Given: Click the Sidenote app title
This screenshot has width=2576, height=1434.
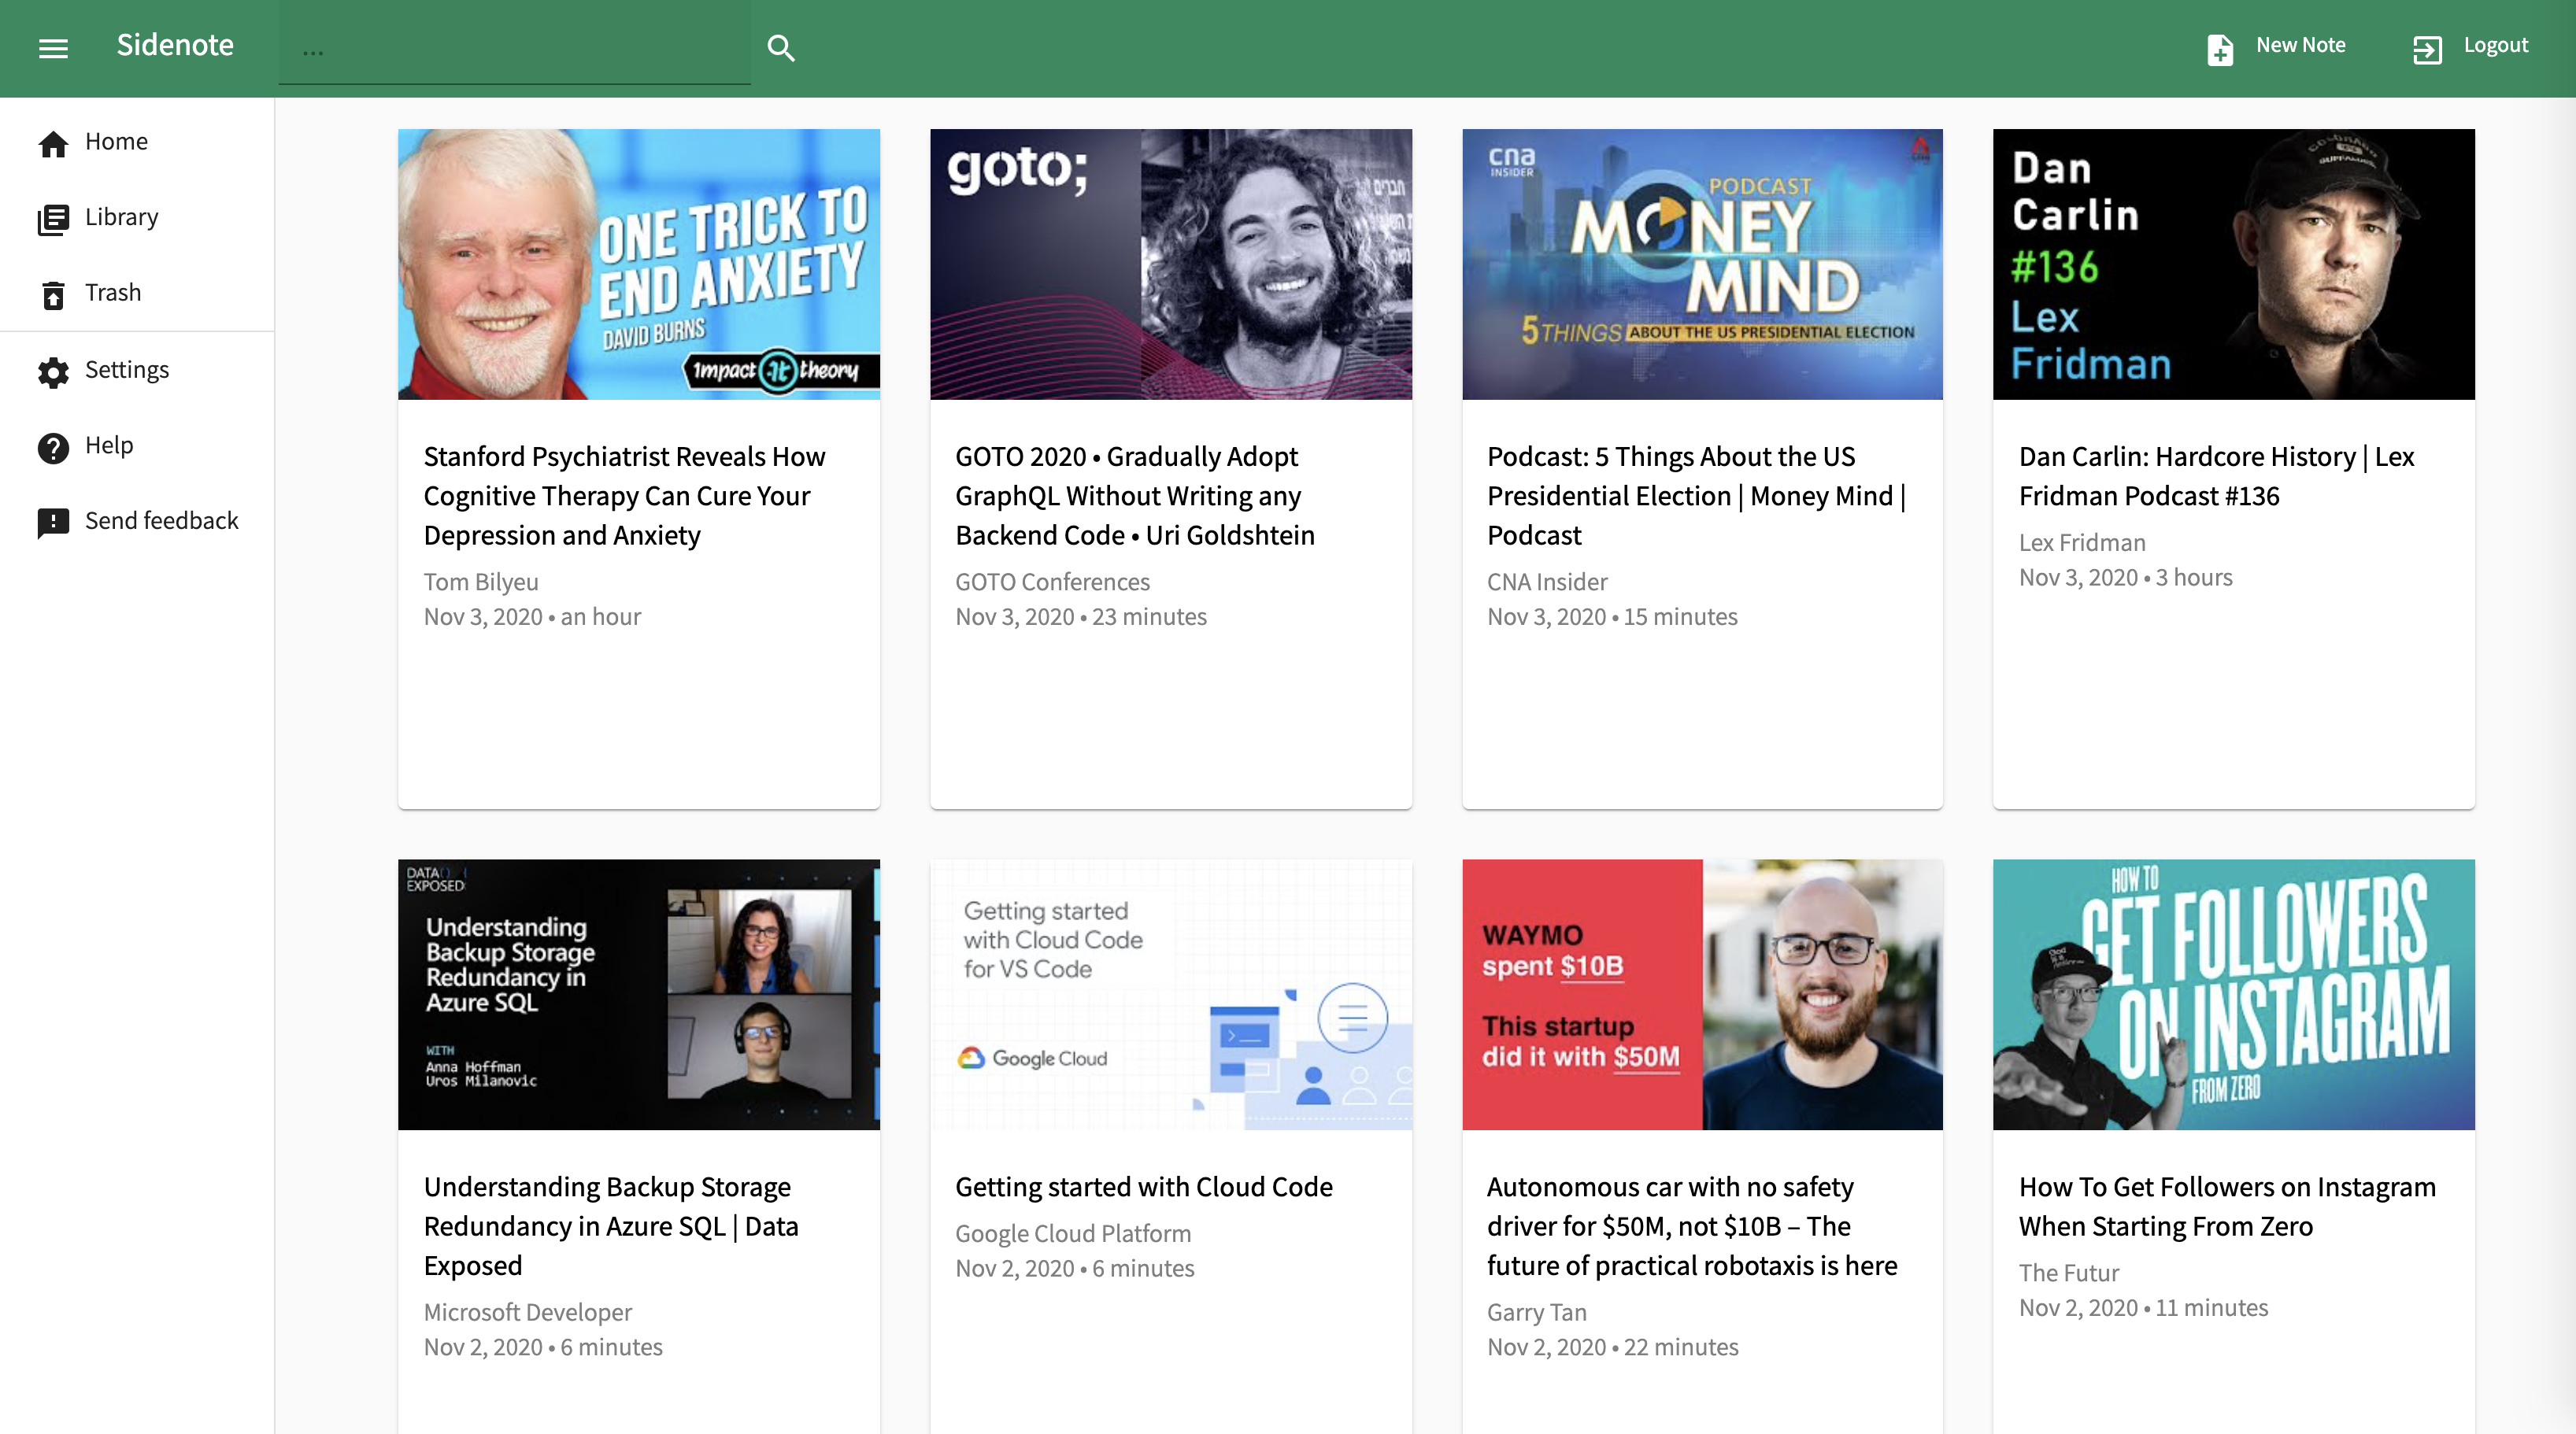Looking at the screenshot, I should point(174,45).
